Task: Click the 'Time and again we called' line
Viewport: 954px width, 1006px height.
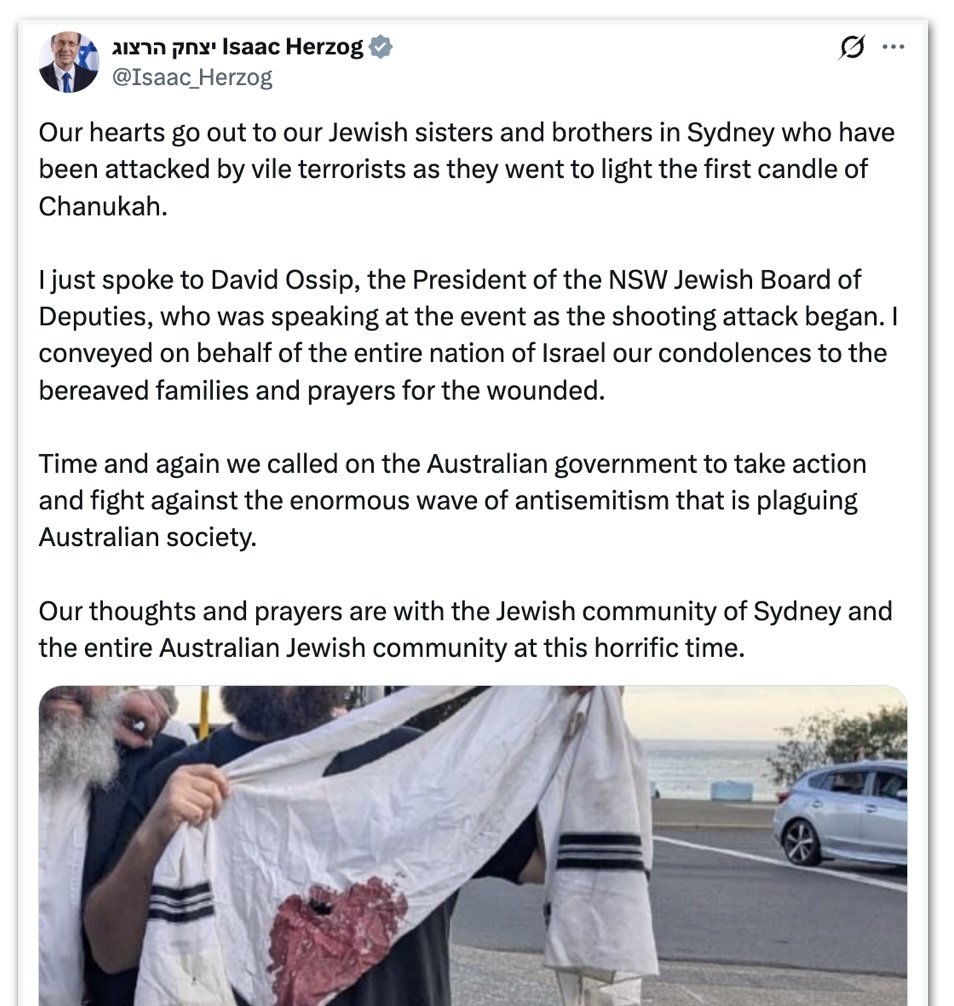Action: click(452, 464)
